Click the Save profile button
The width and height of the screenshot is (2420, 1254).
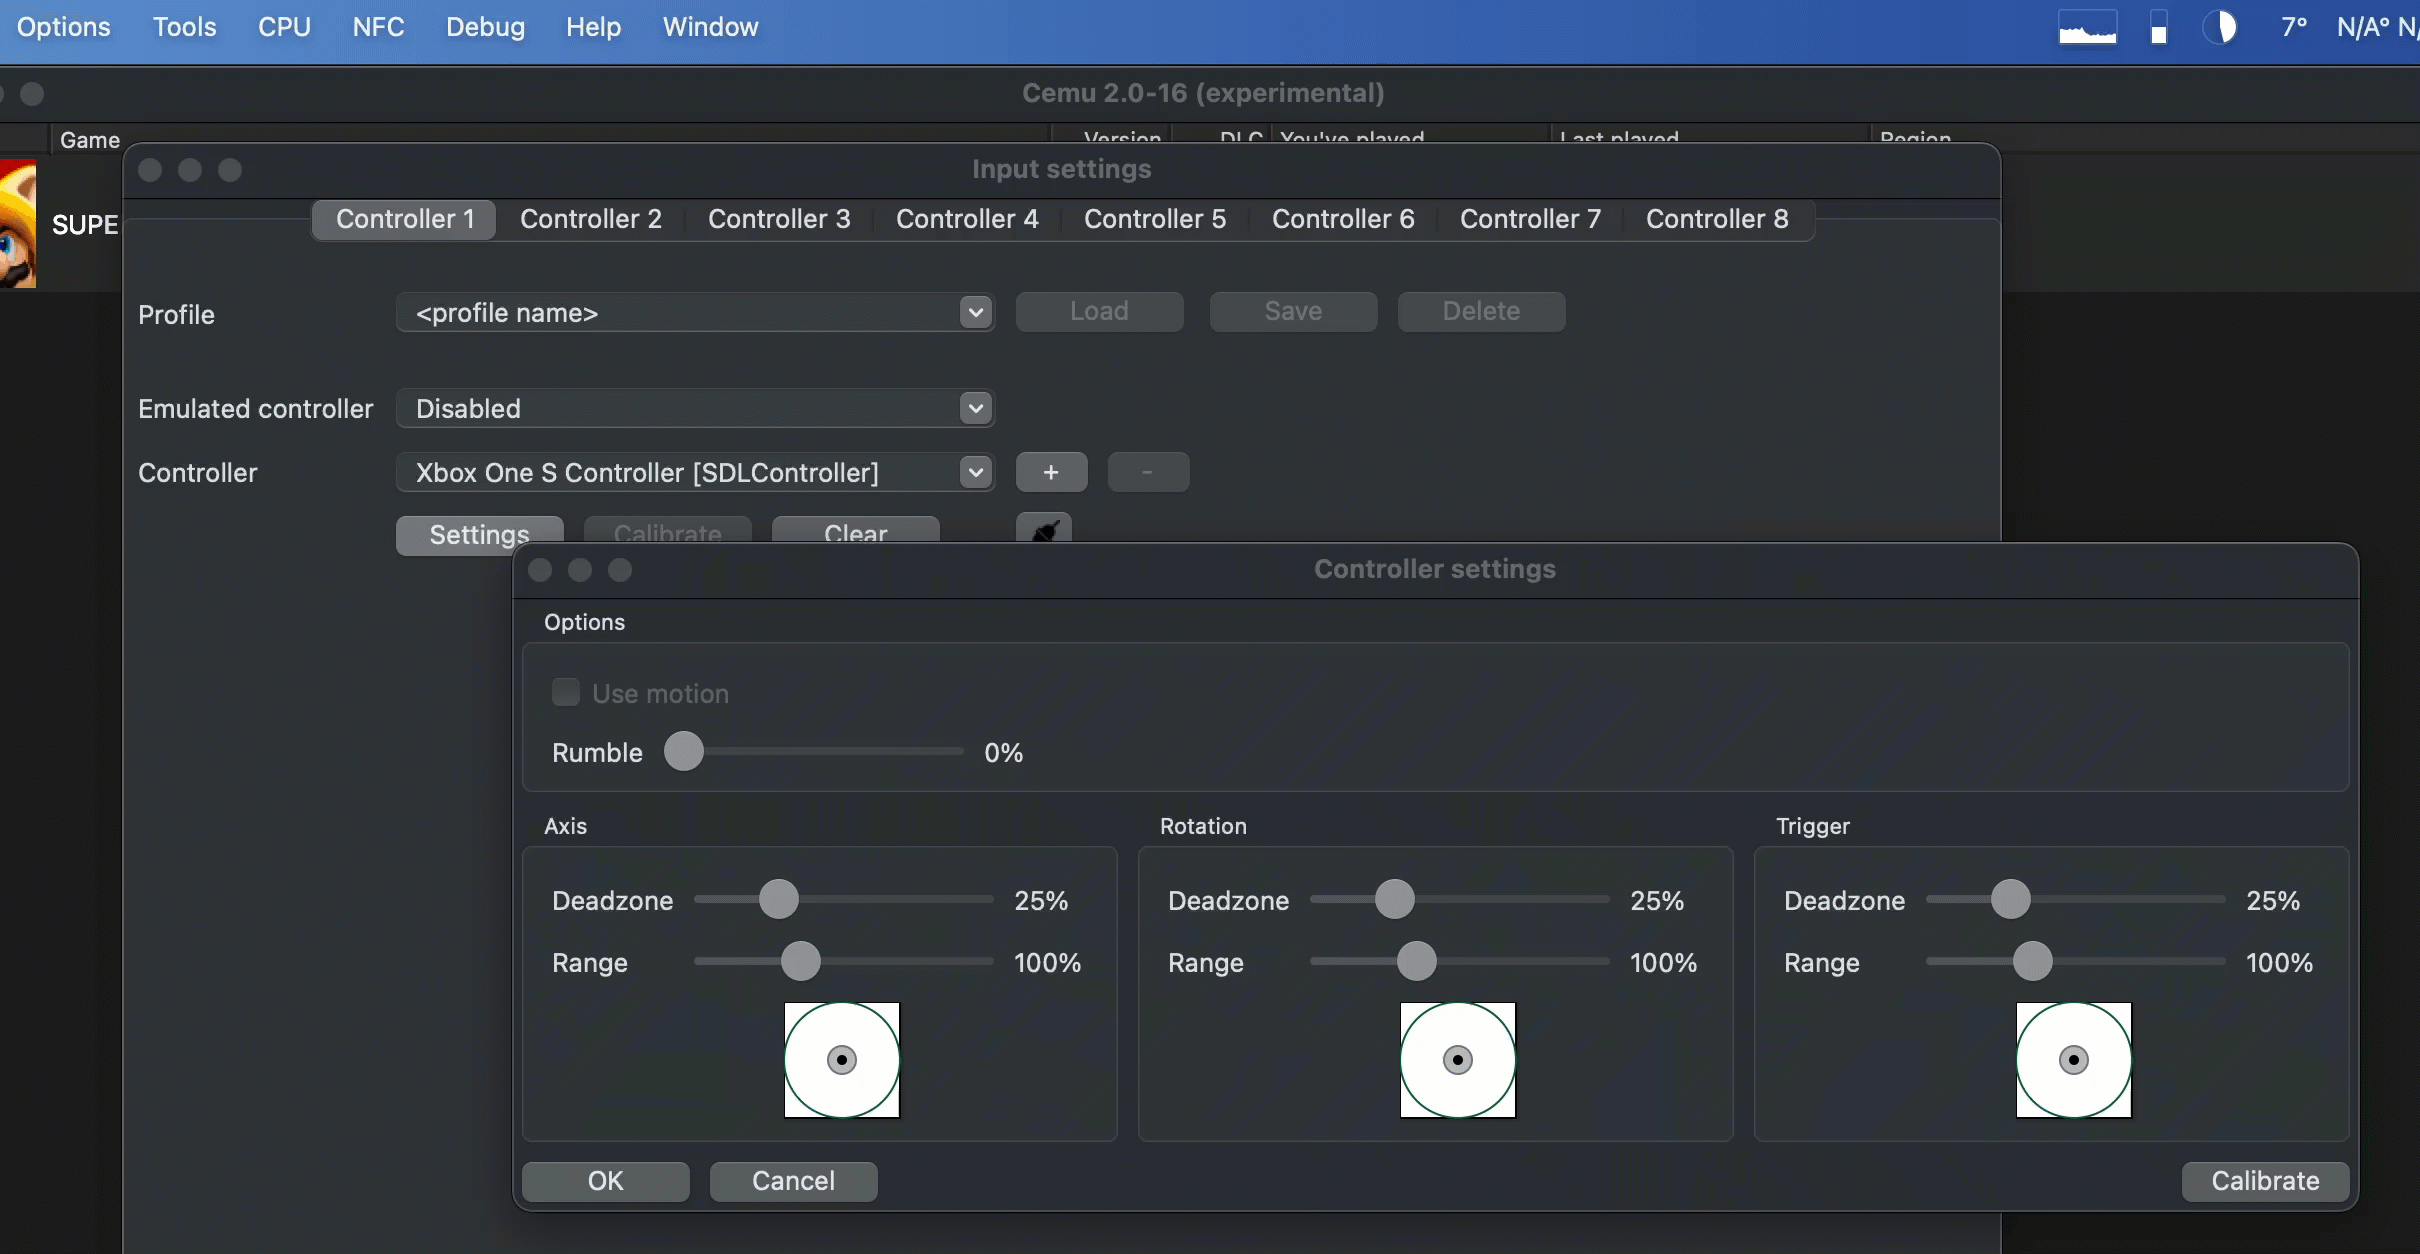click(x=1293, y=312)
